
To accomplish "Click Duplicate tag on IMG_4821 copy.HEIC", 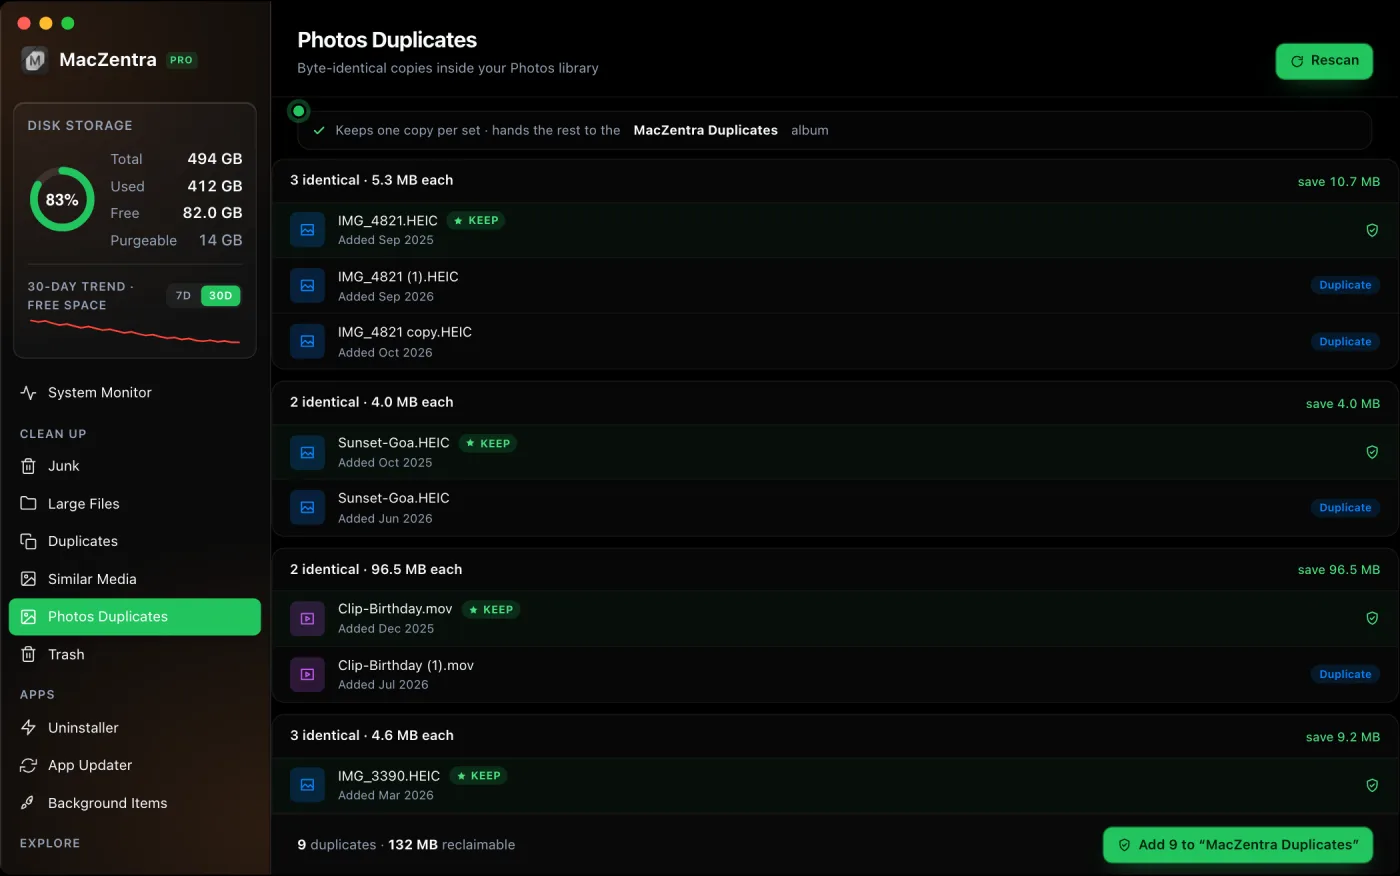I will pyautogui.click(x=1345, y=342).
